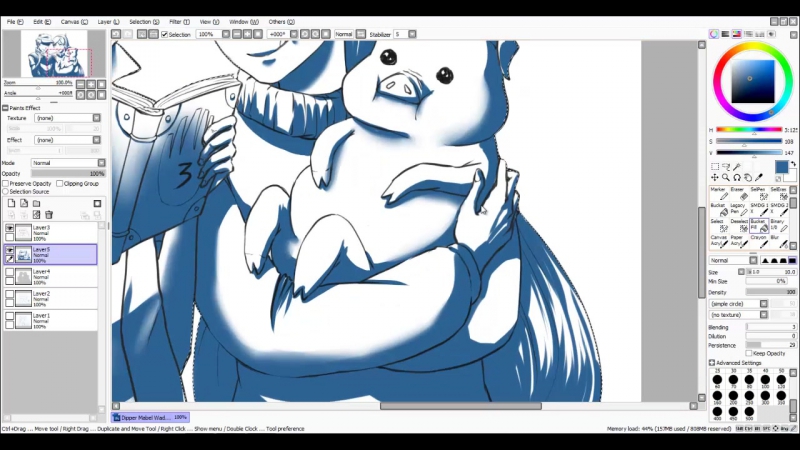Create a new layer folder
Screen dimensions: 800x450
coord(36,204)
